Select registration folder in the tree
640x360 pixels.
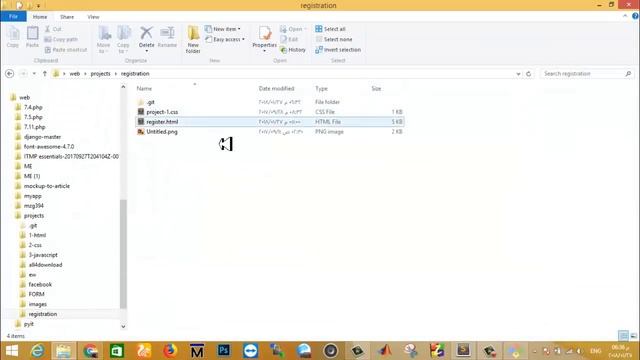click(x=42, y=314)
